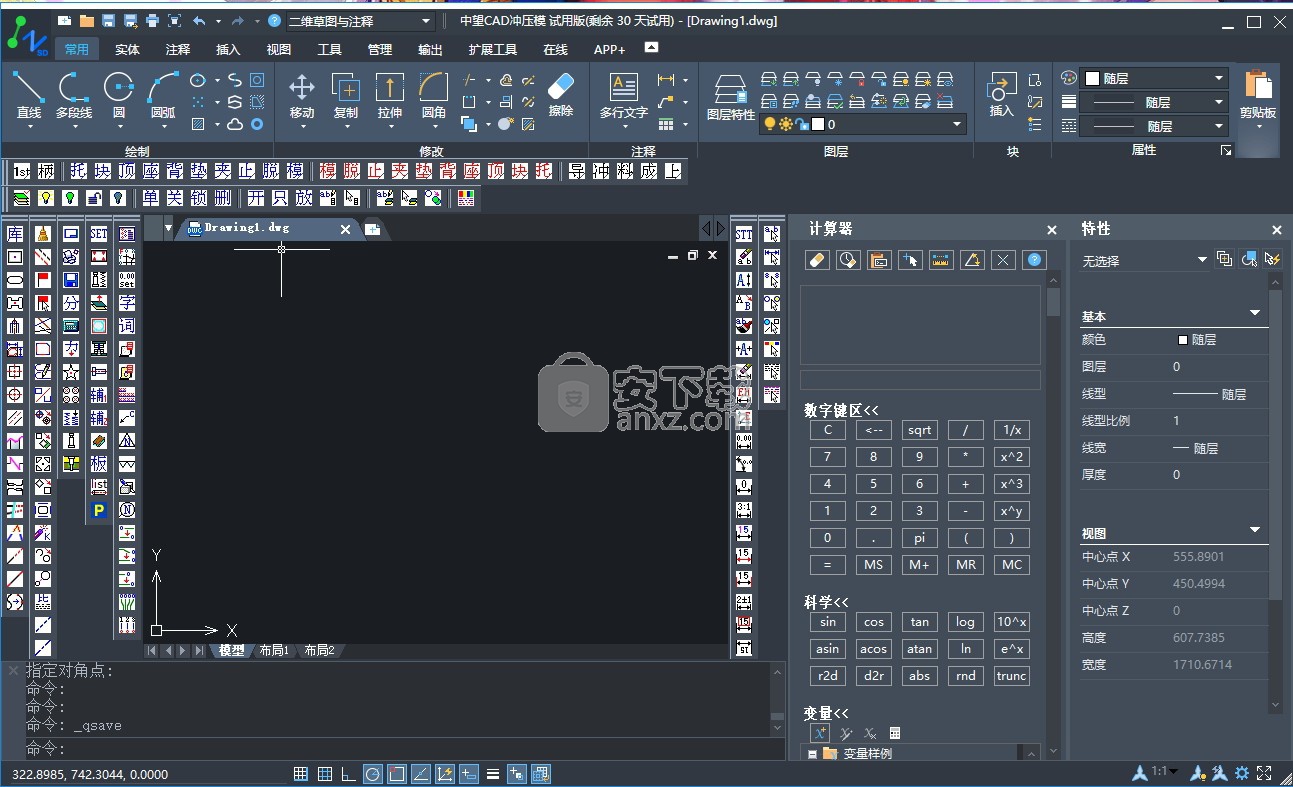Click the revision cloud draw icon
The height and width of the screenshot is (787, 1293).
coord(234,124)
